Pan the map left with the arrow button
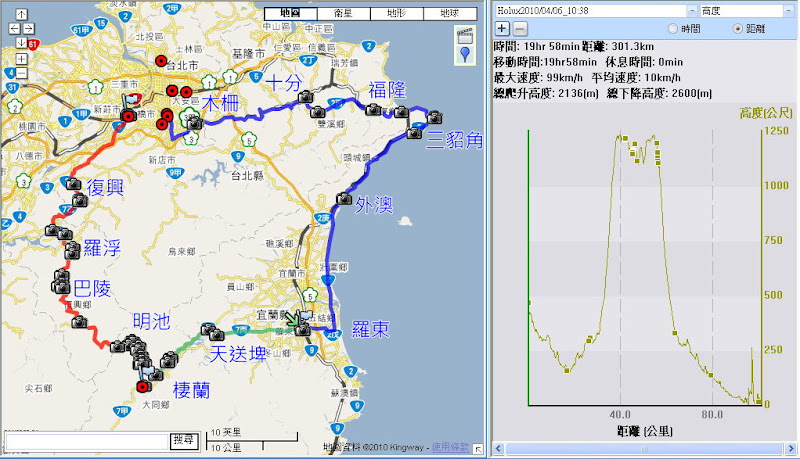Viewport: 800px width, 459px height. pyautogui.click(x=14, y=29)
